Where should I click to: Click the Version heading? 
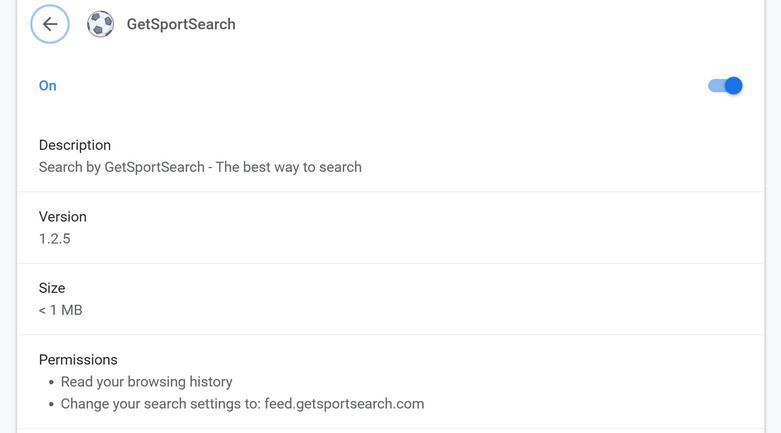pos(63,217)
